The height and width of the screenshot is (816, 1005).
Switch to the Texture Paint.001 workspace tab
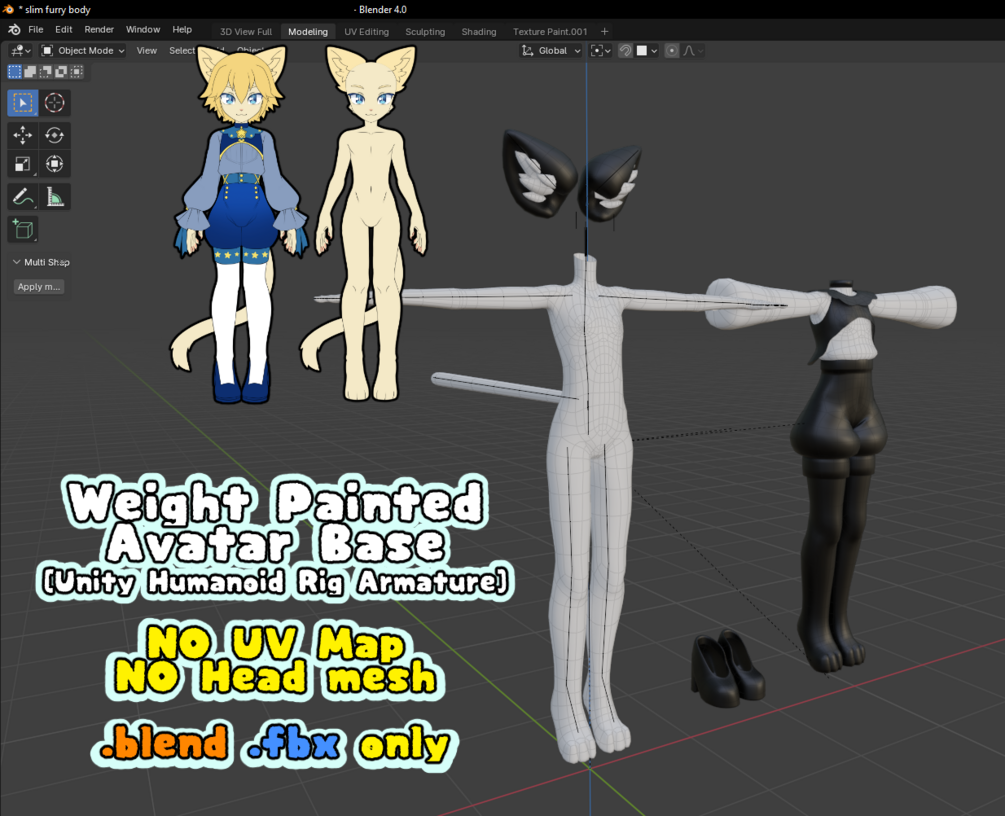click(x=550, y=31)
